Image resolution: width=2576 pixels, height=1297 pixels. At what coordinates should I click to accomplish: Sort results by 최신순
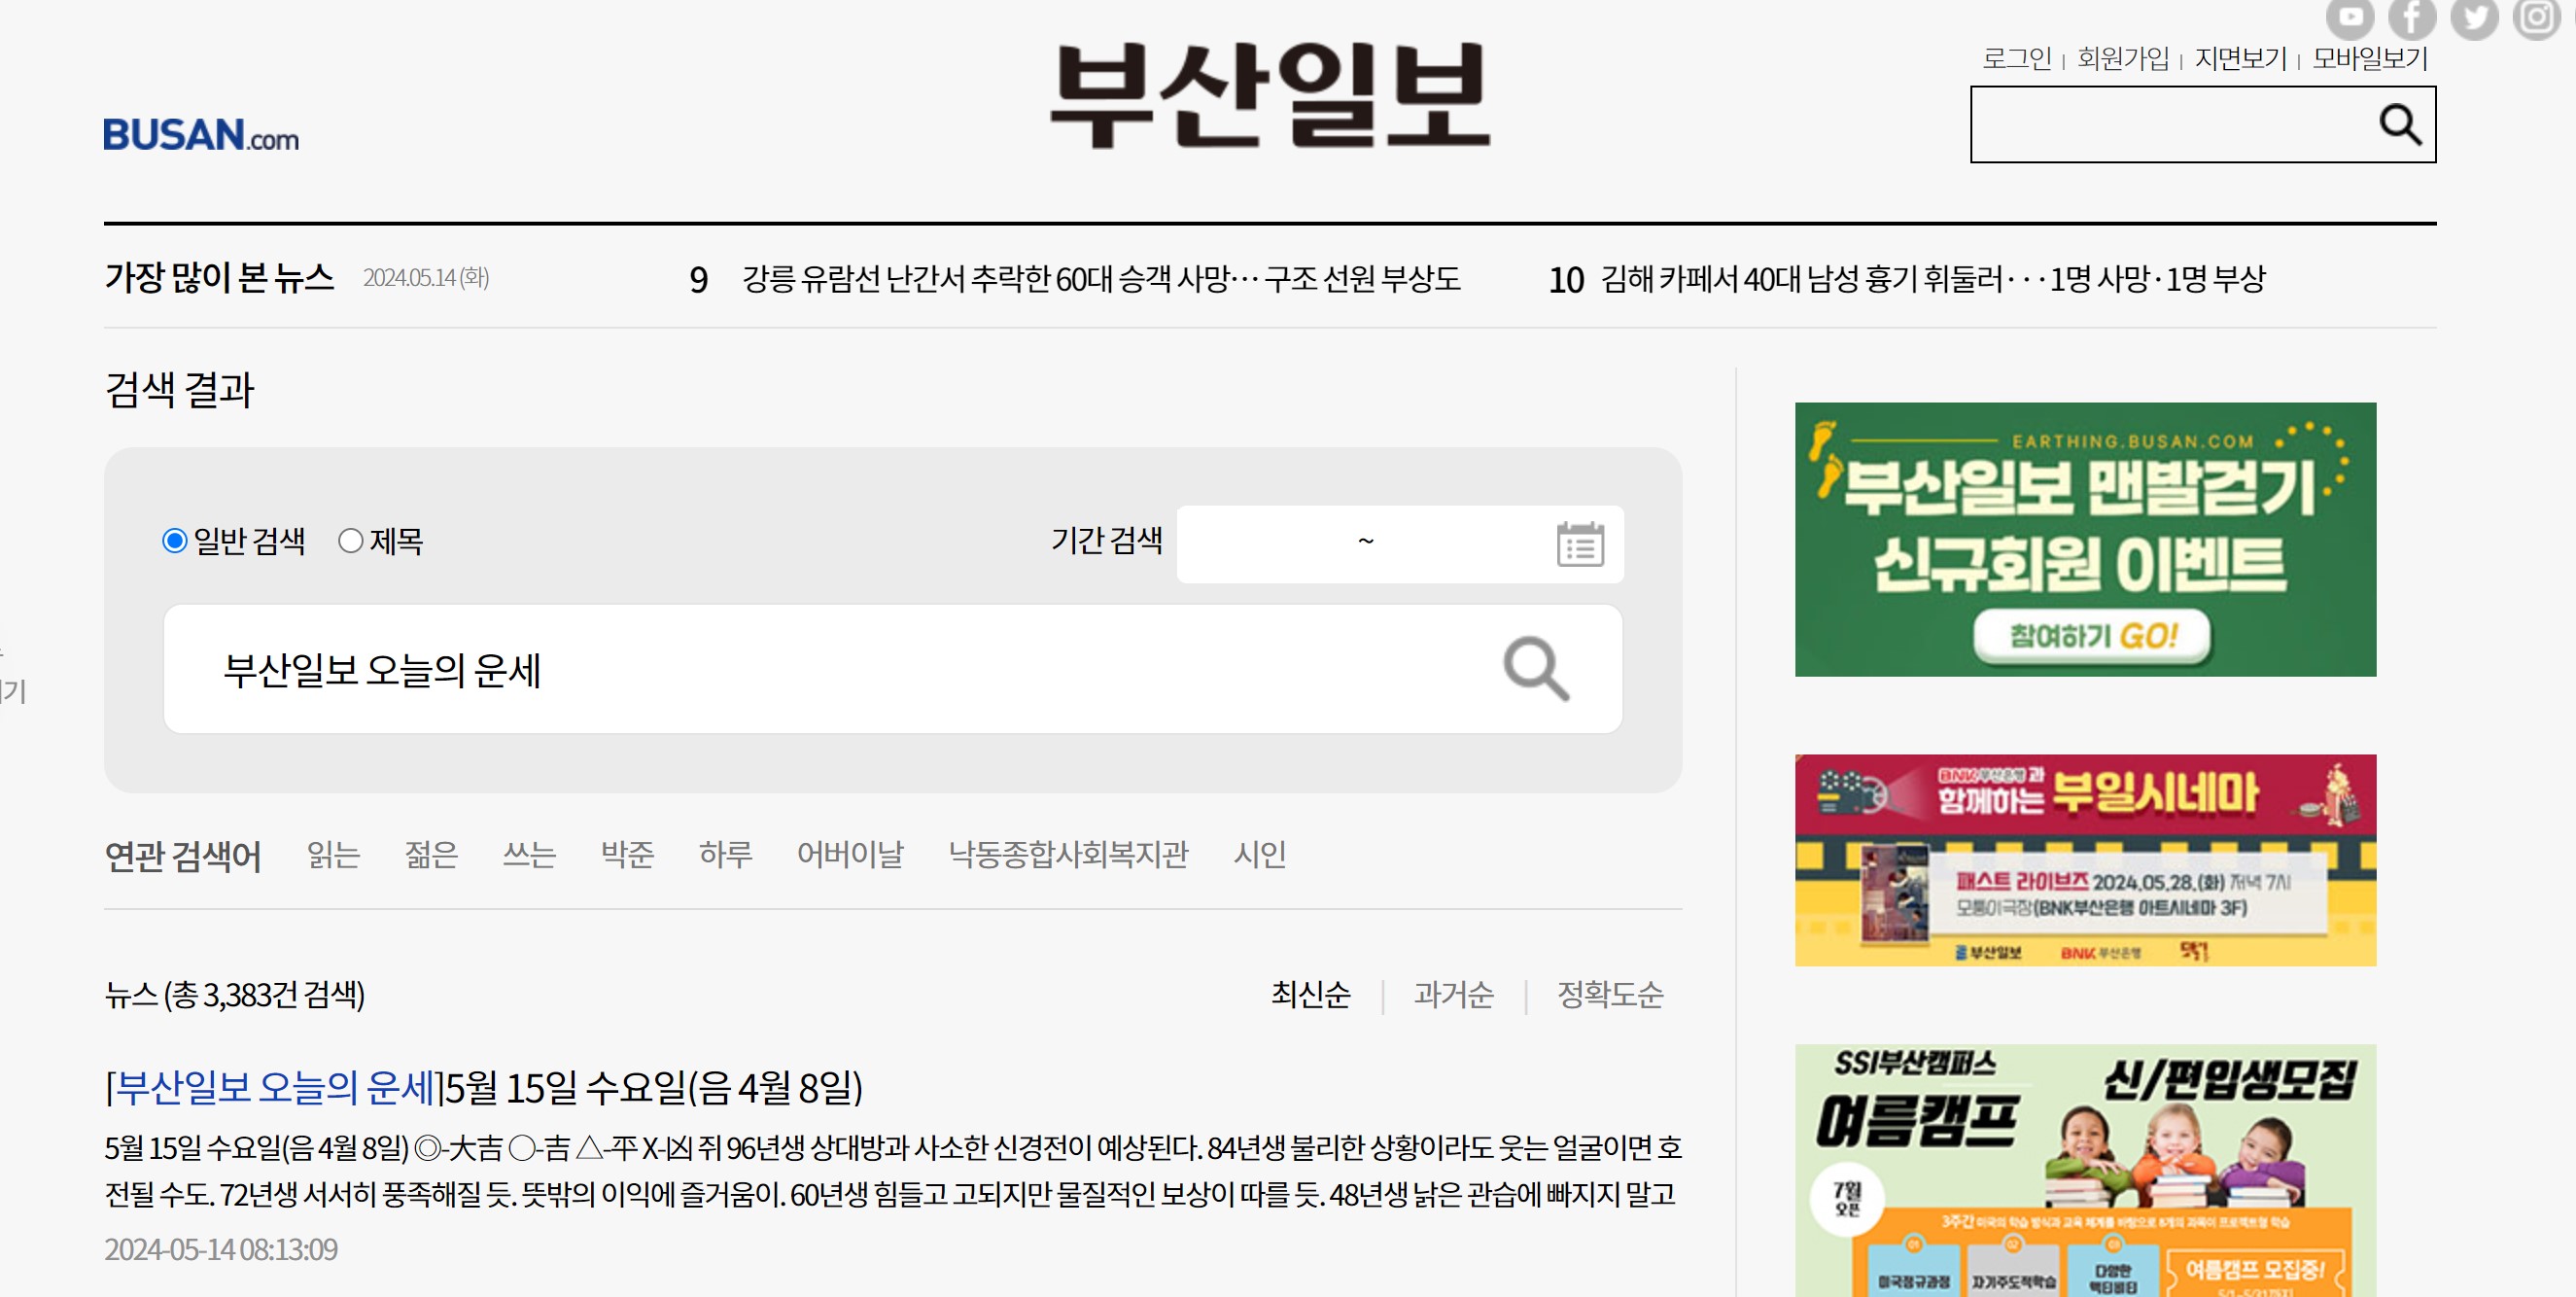(1310, 994)
